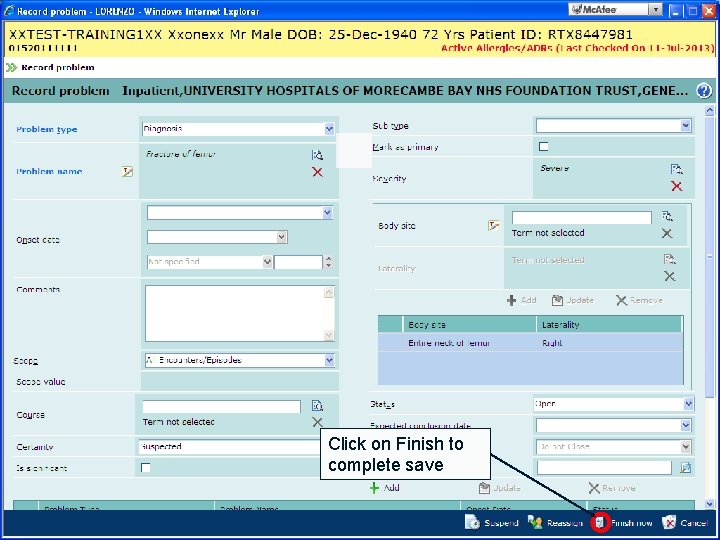Clear the Course term
Screen dimensions: 720x540
[x=317, y=422]
